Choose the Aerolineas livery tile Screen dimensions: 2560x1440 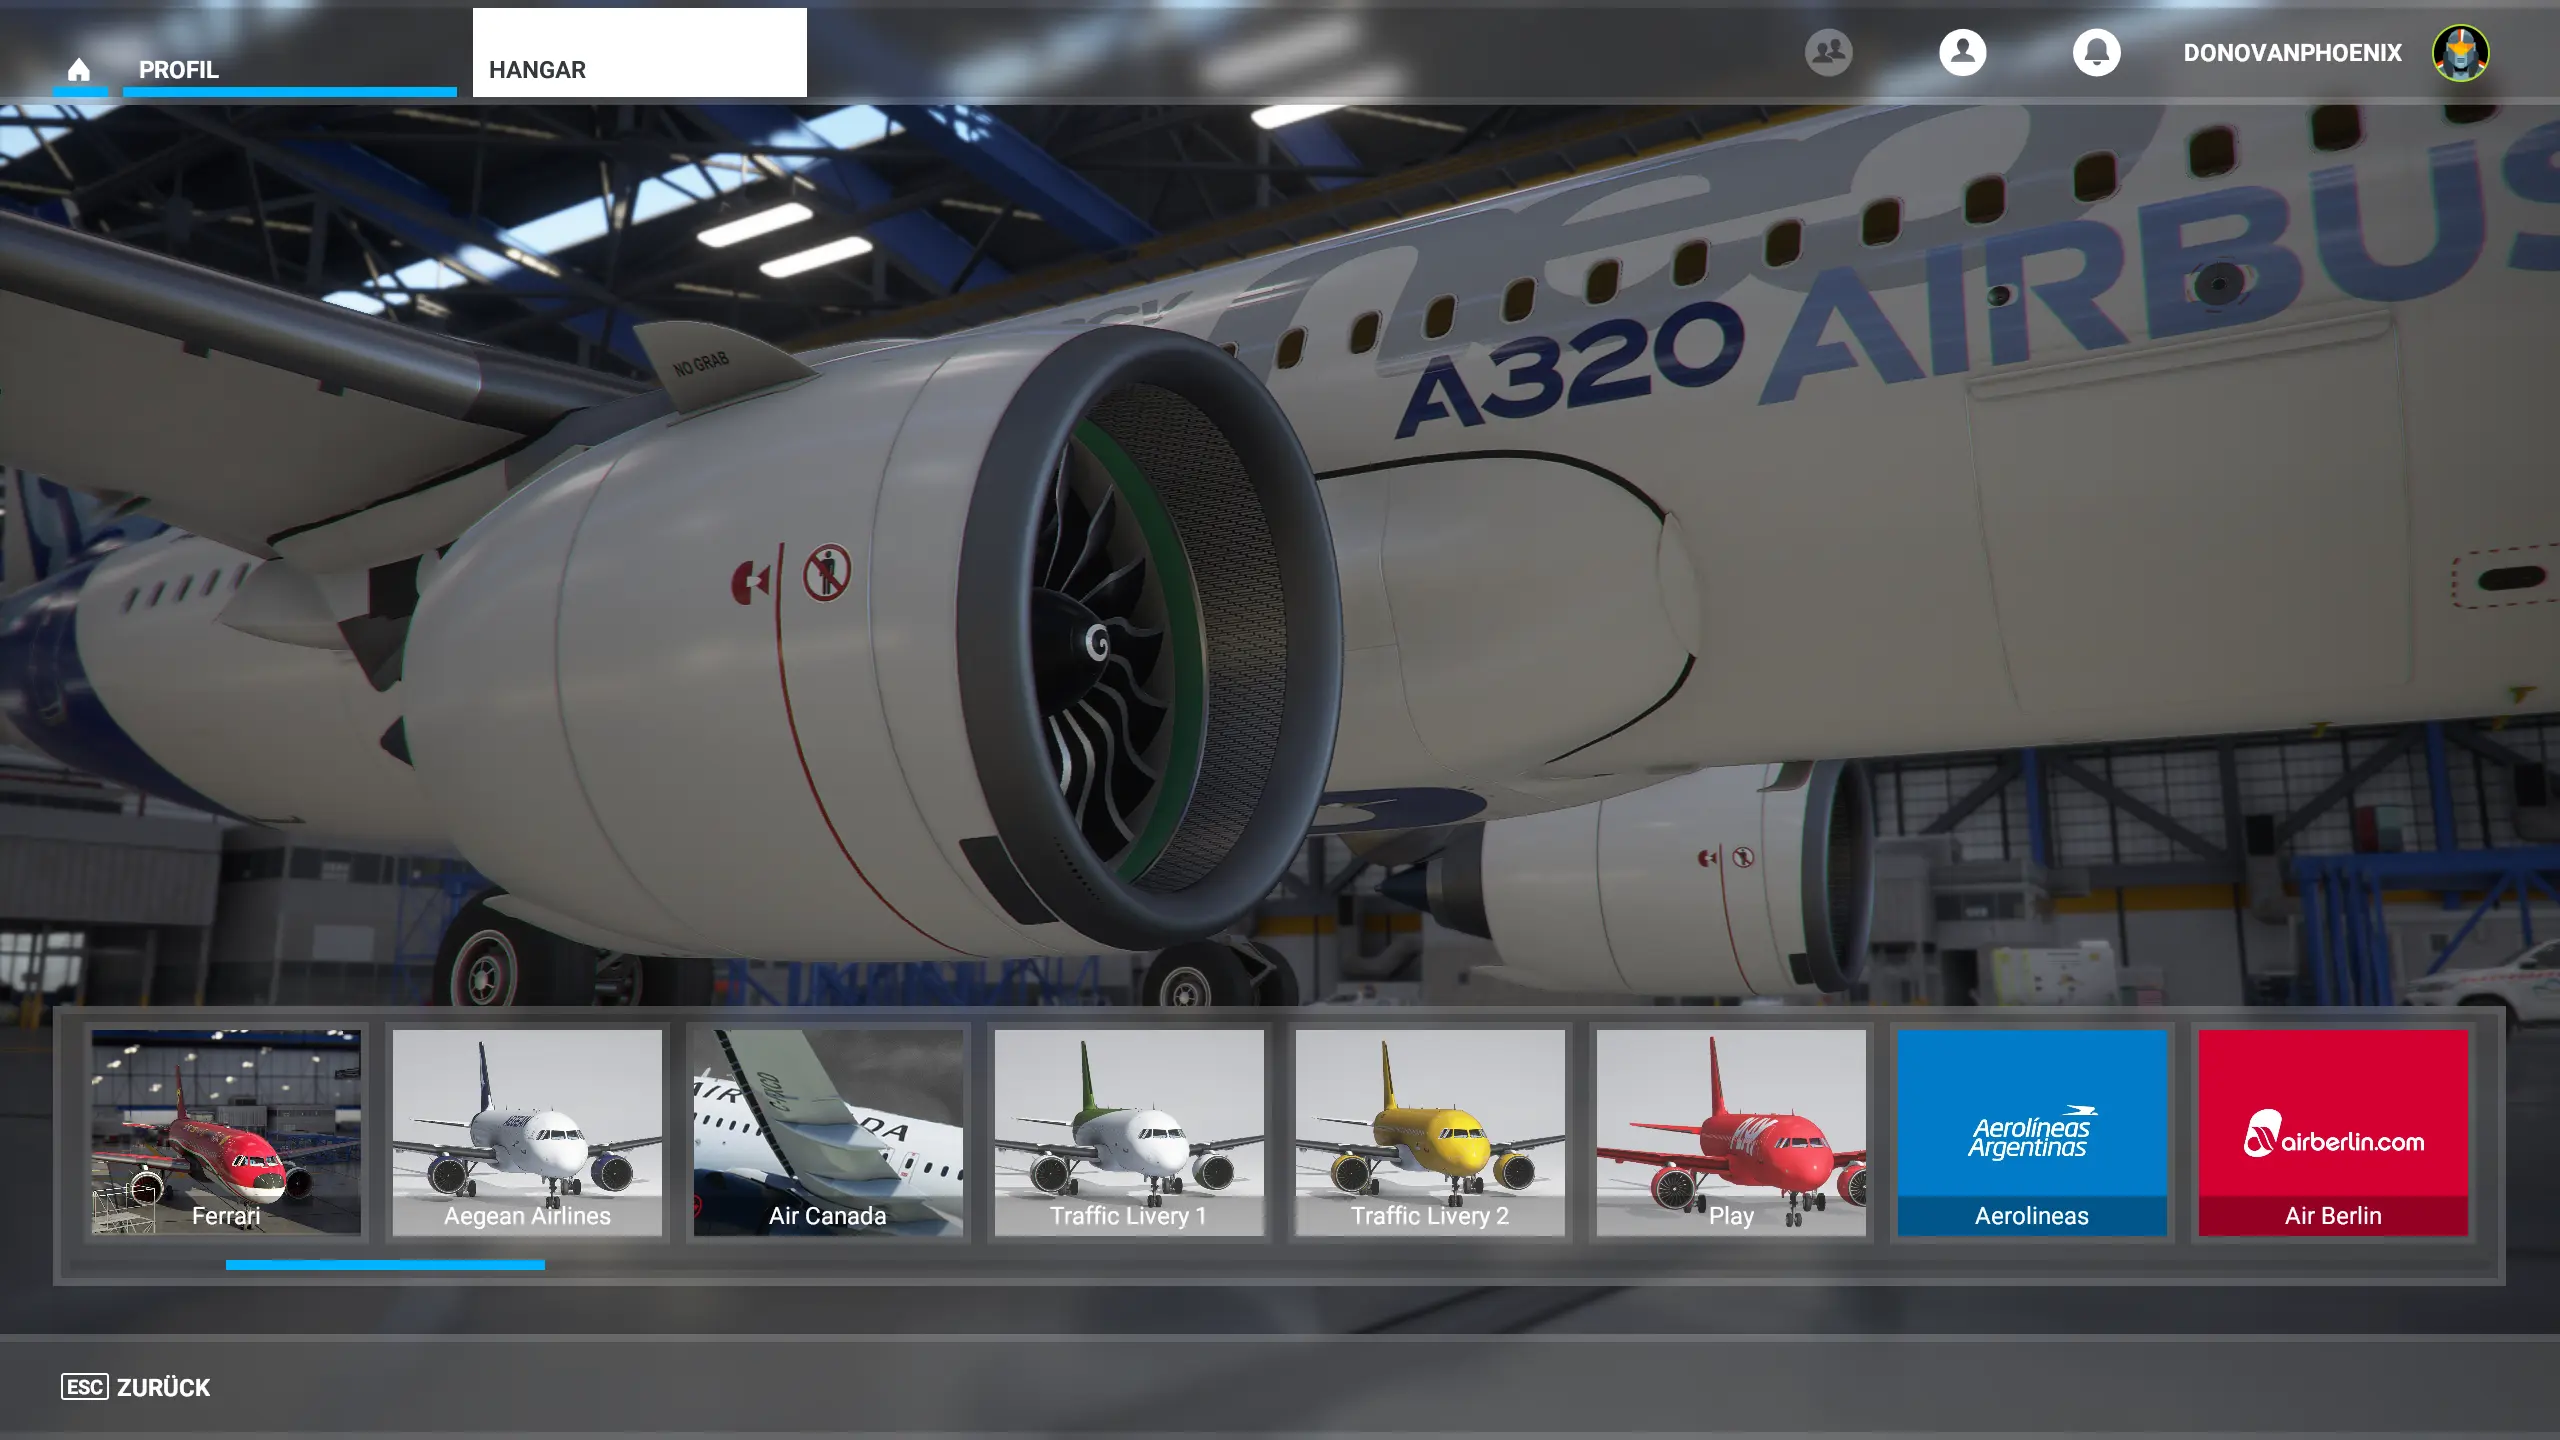coord(2032,1132)
